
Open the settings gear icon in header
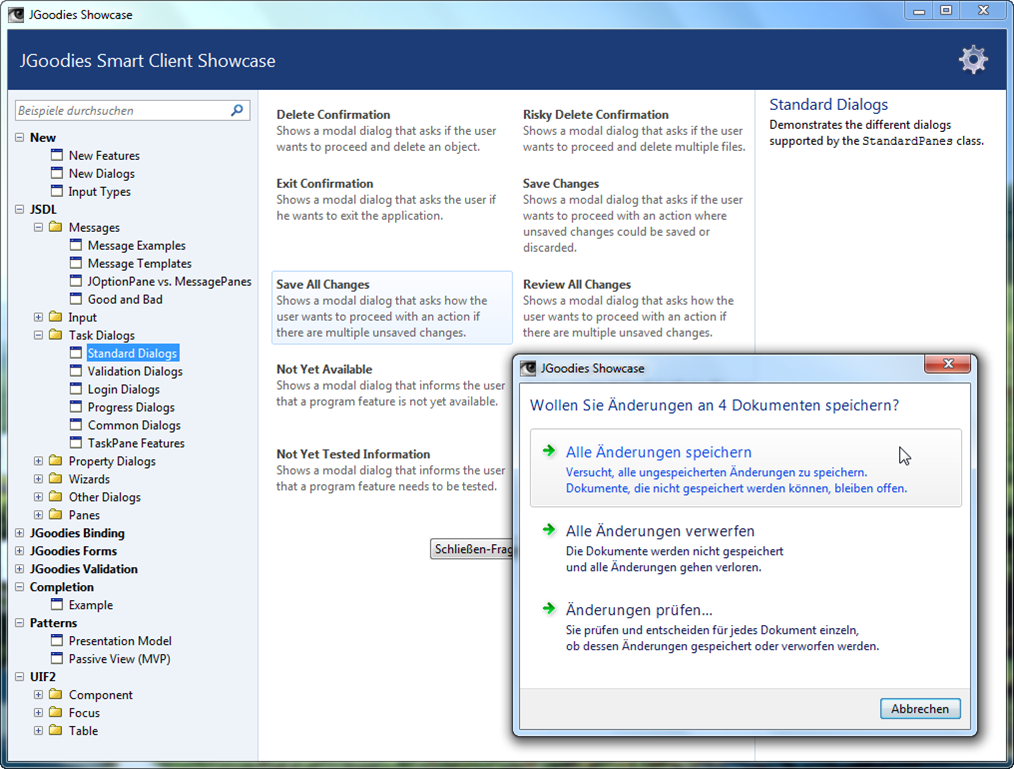(973, 60)
